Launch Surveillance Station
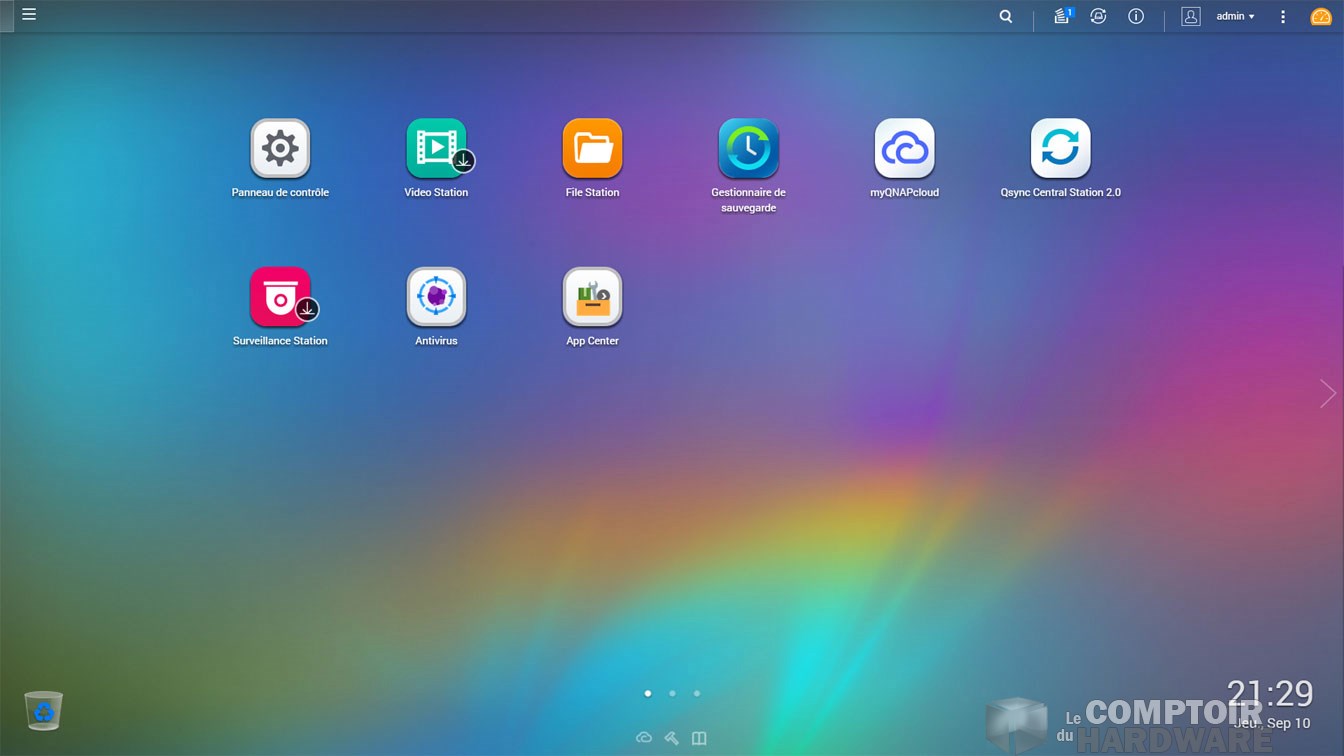 280,297
